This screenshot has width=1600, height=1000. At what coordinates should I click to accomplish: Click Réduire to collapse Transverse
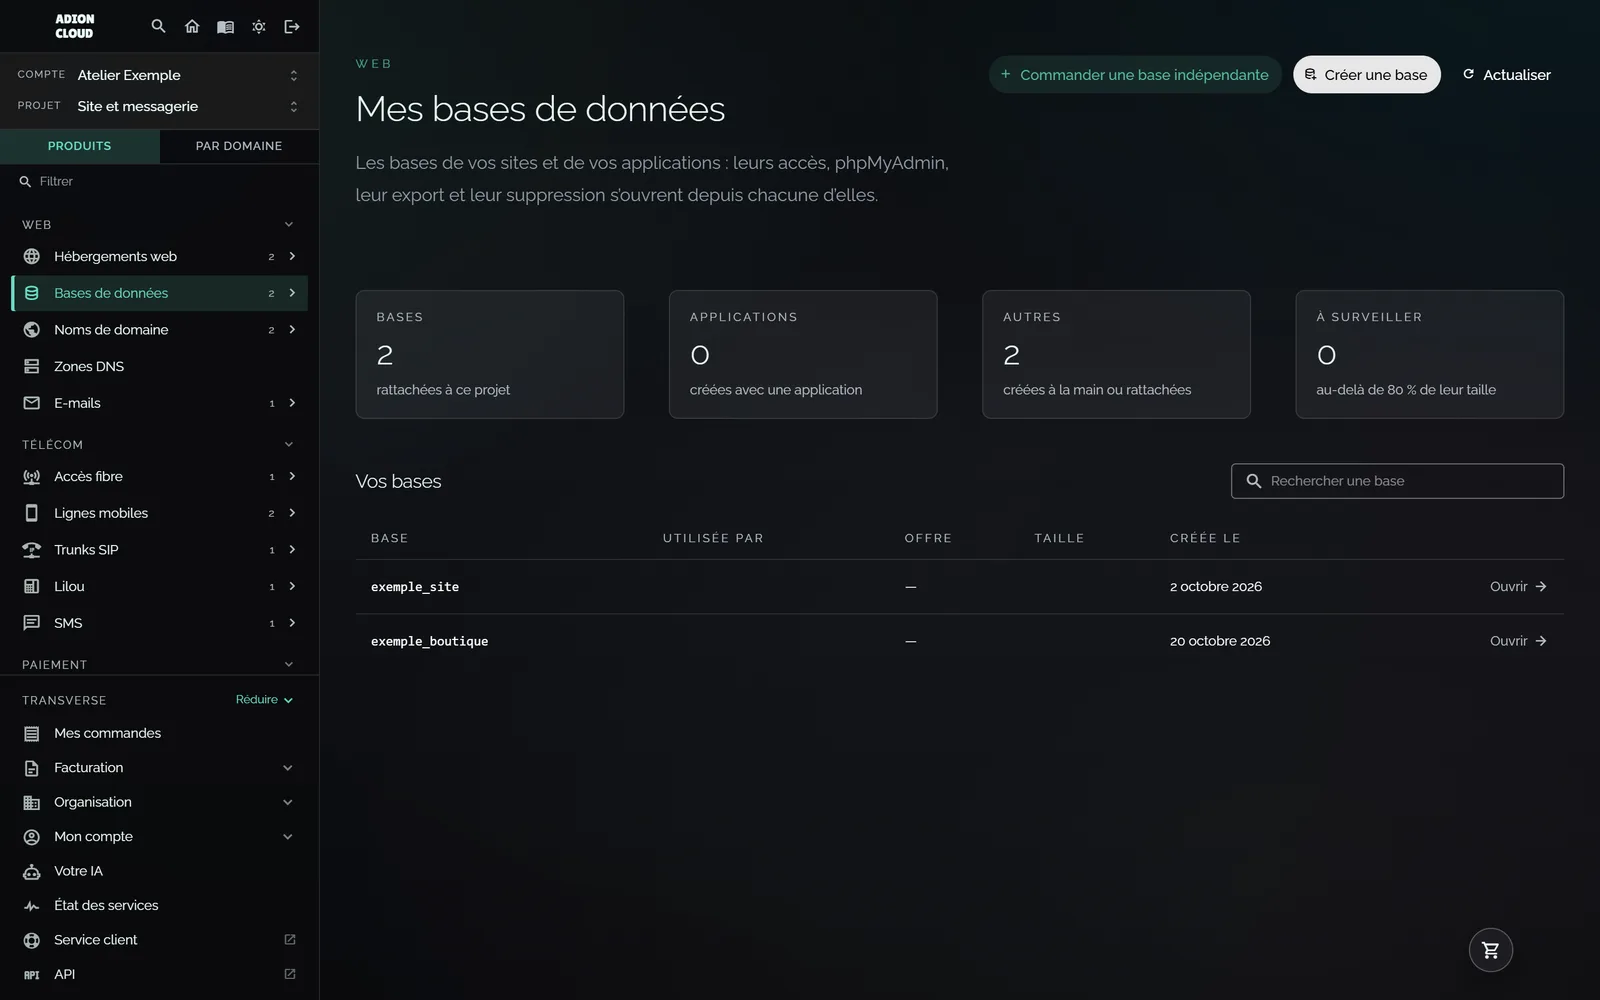[x=264, y=700]
